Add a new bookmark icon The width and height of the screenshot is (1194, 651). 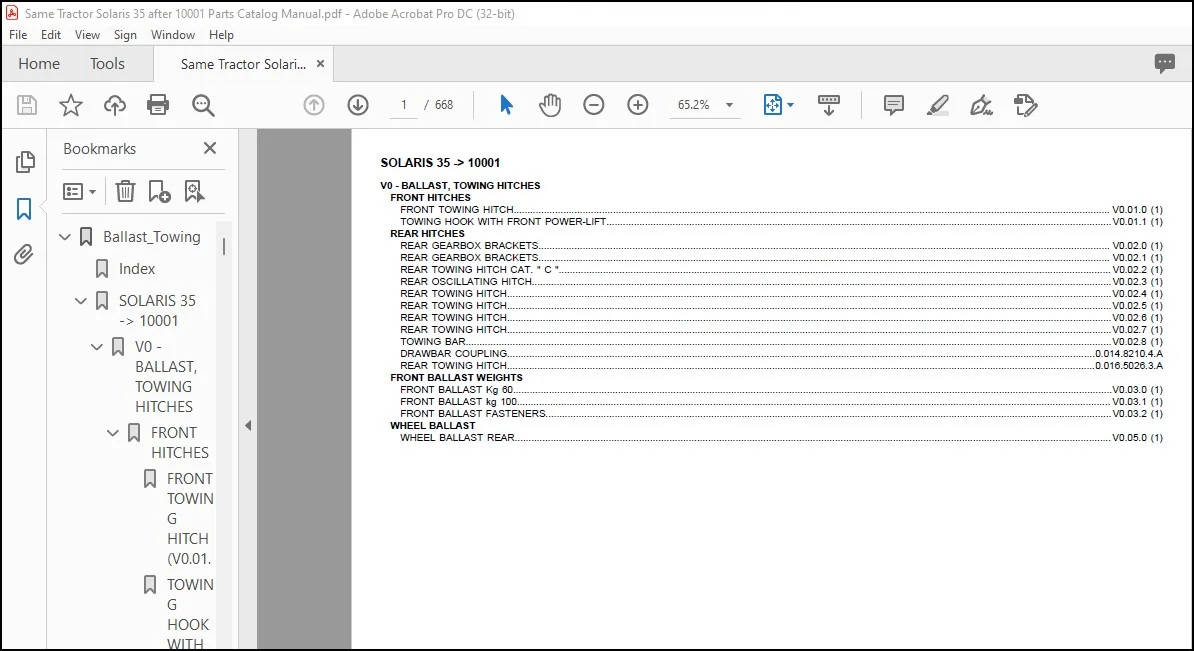159,191
